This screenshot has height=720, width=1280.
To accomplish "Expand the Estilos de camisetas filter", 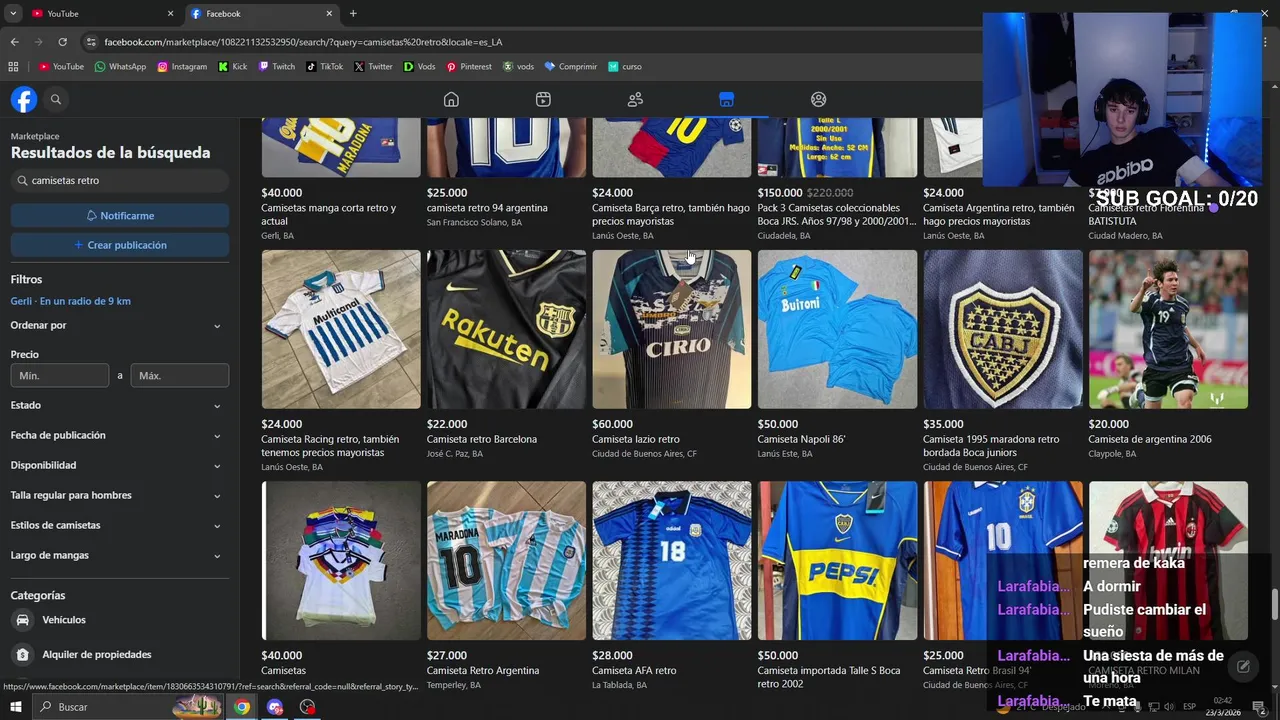I will [119, 525].
